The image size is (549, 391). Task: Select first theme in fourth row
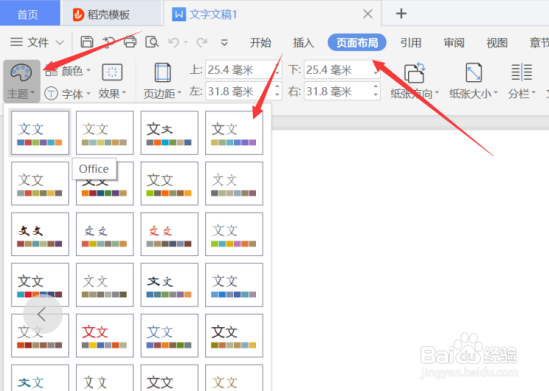click(40, 285)
